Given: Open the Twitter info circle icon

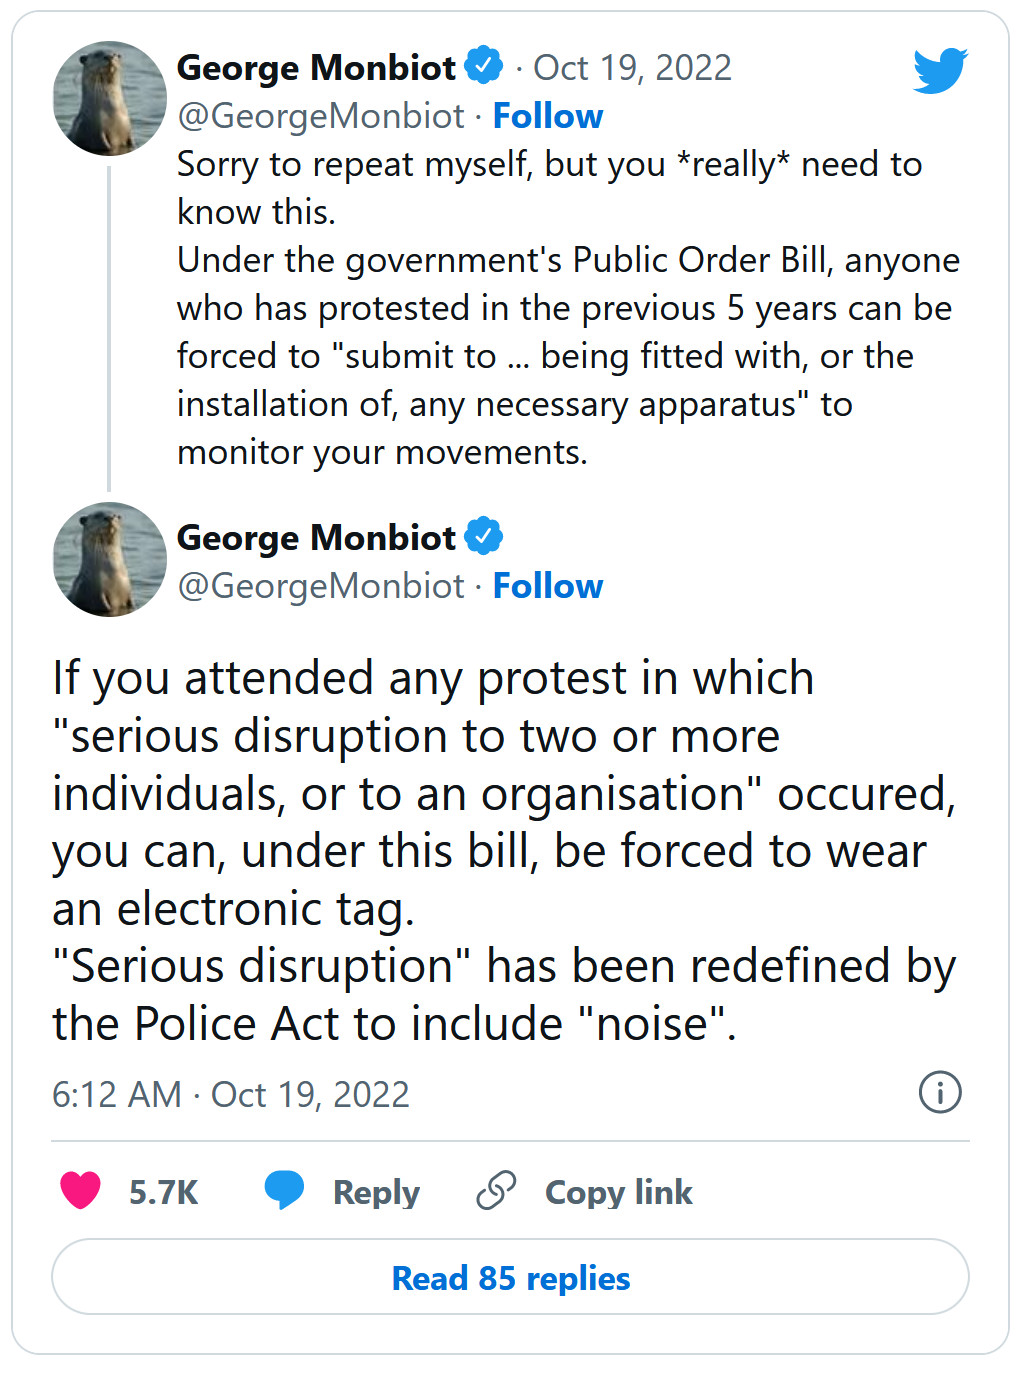Looking at the screenshot, I should (939, 1092).
